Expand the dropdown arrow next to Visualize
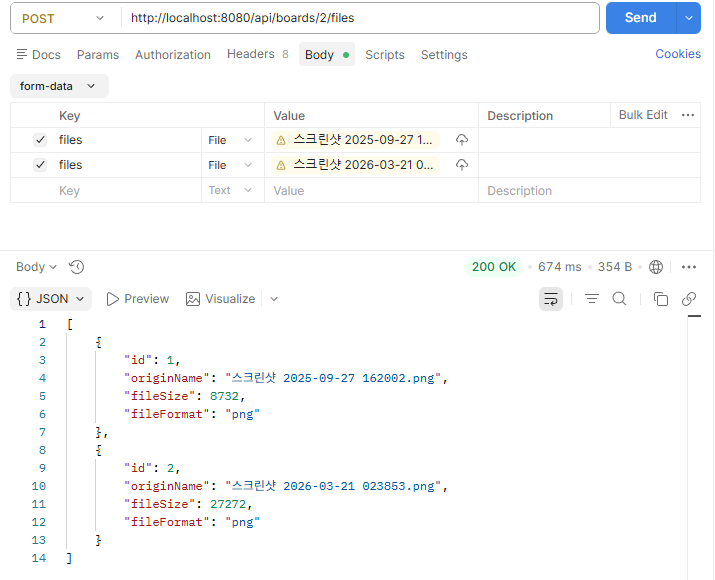715x580 pixels. click(274, 299)
